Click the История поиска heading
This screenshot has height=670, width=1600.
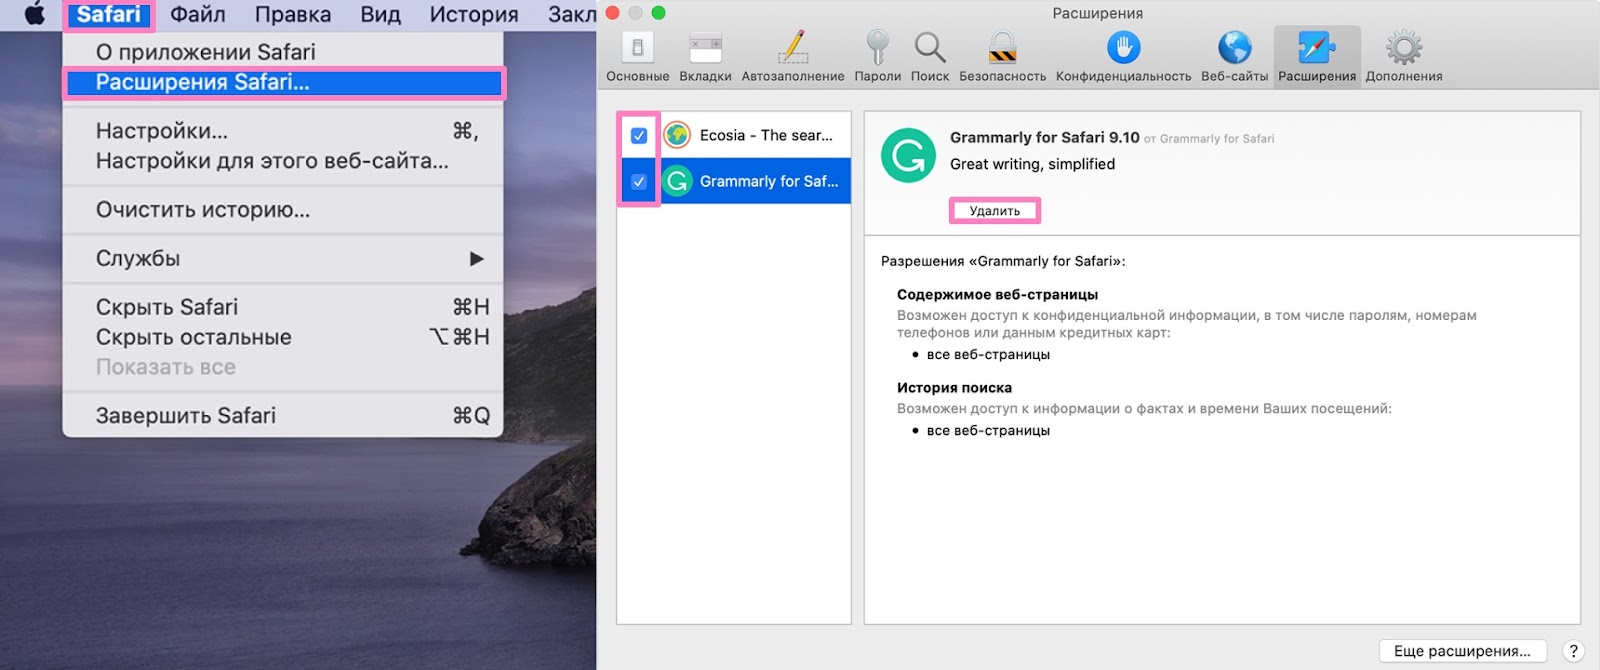pos(954,388)
